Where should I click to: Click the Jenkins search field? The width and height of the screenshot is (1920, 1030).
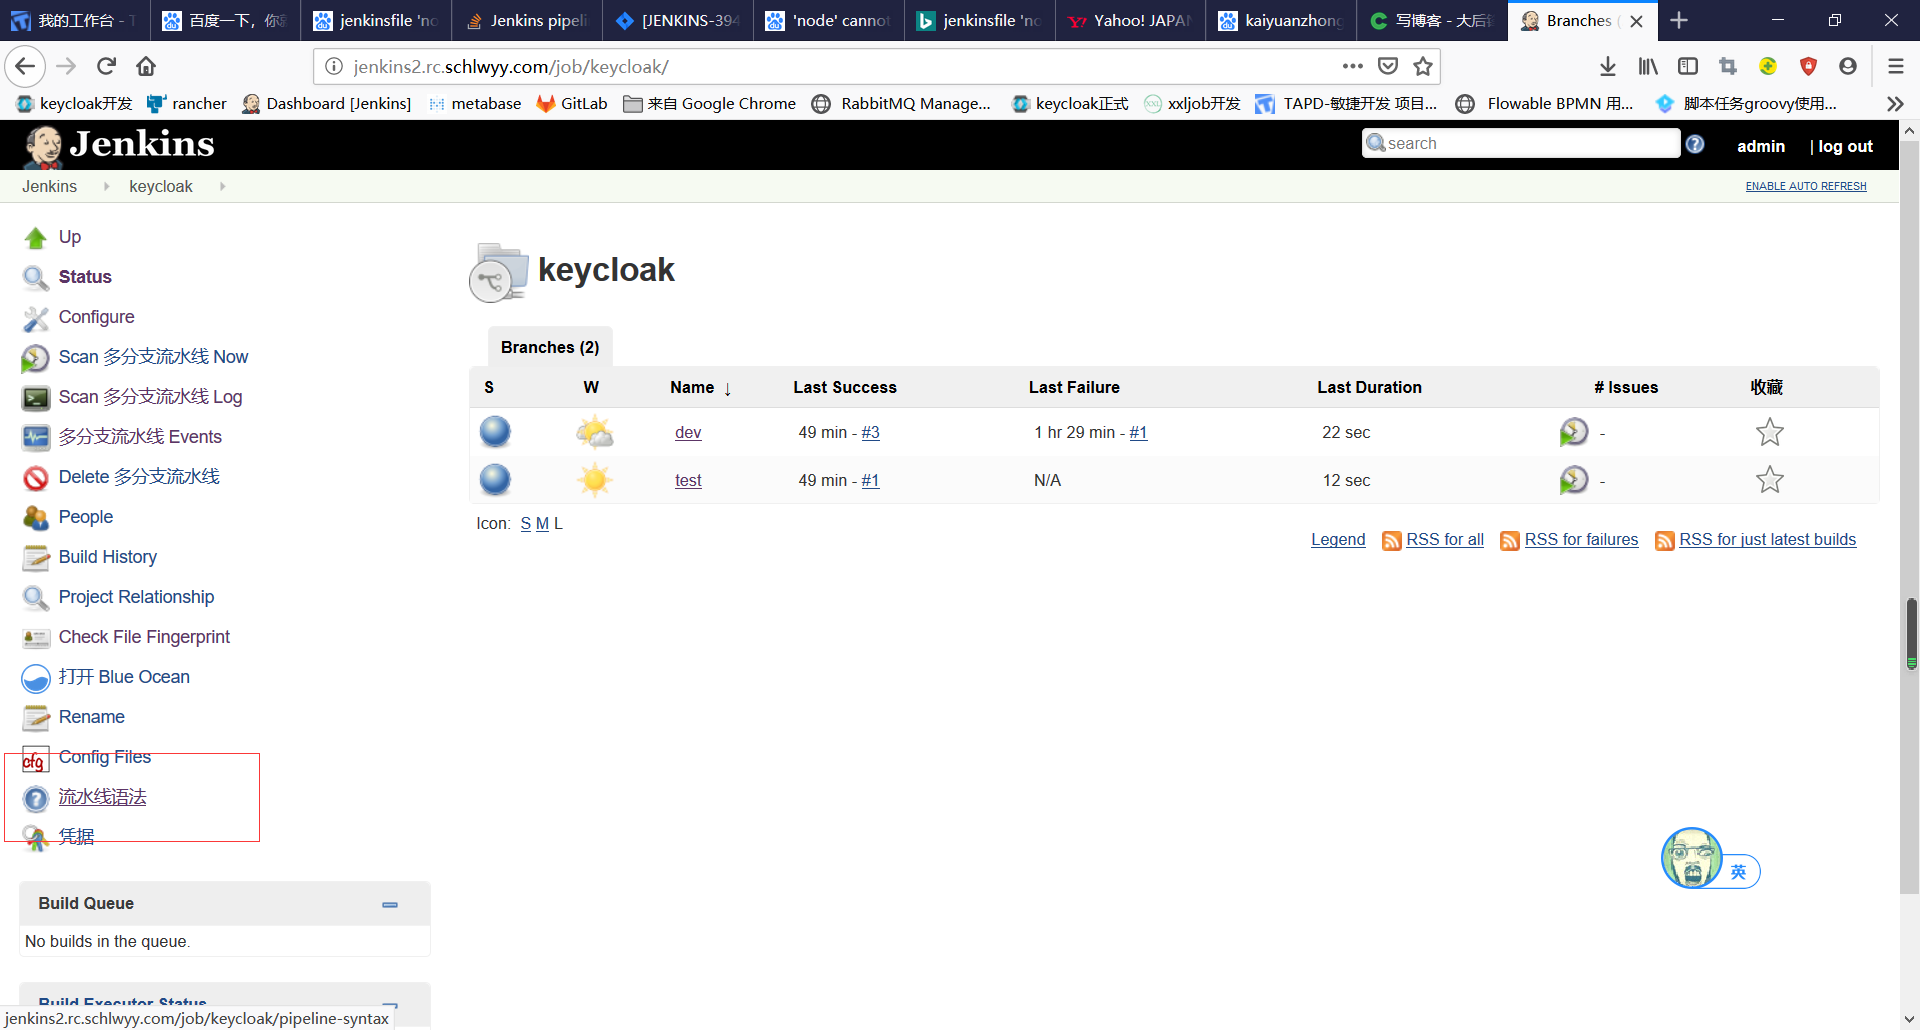point(1521,144)
